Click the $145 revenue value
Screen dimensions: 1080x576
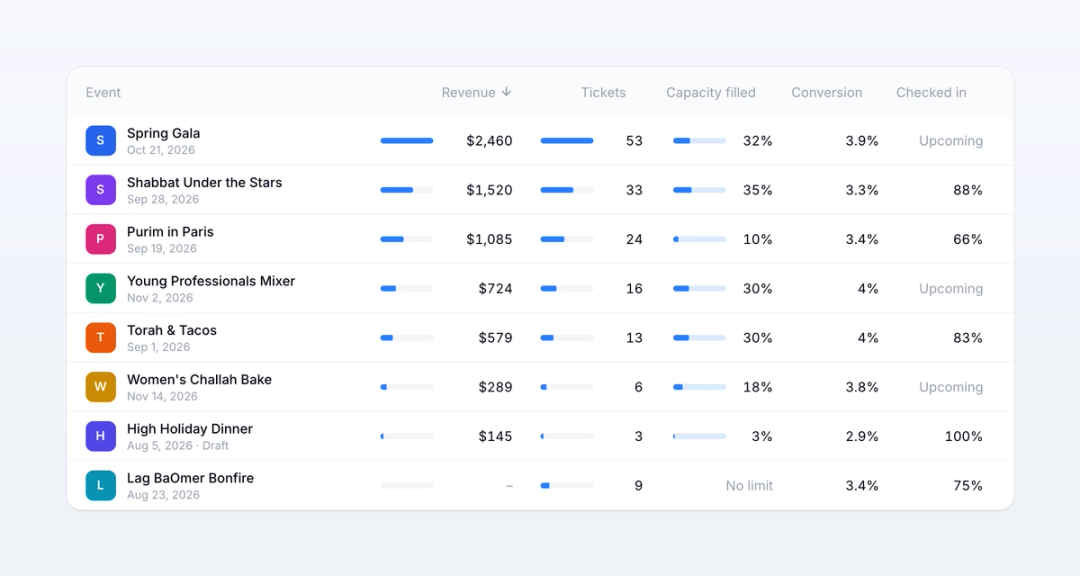(495, 436)
